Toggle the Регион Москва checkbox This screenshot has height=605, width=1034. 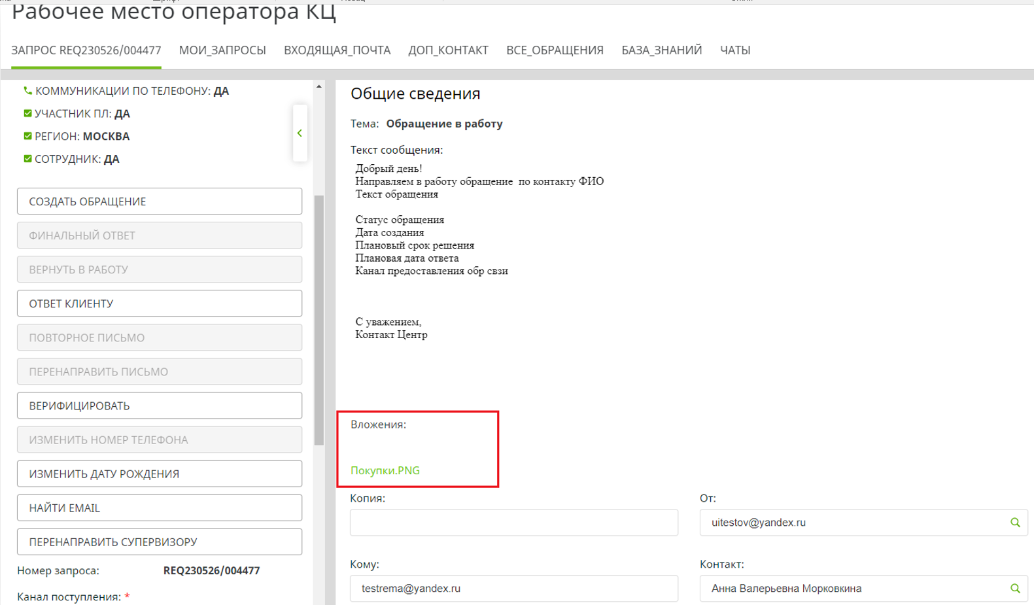[27, 136]
